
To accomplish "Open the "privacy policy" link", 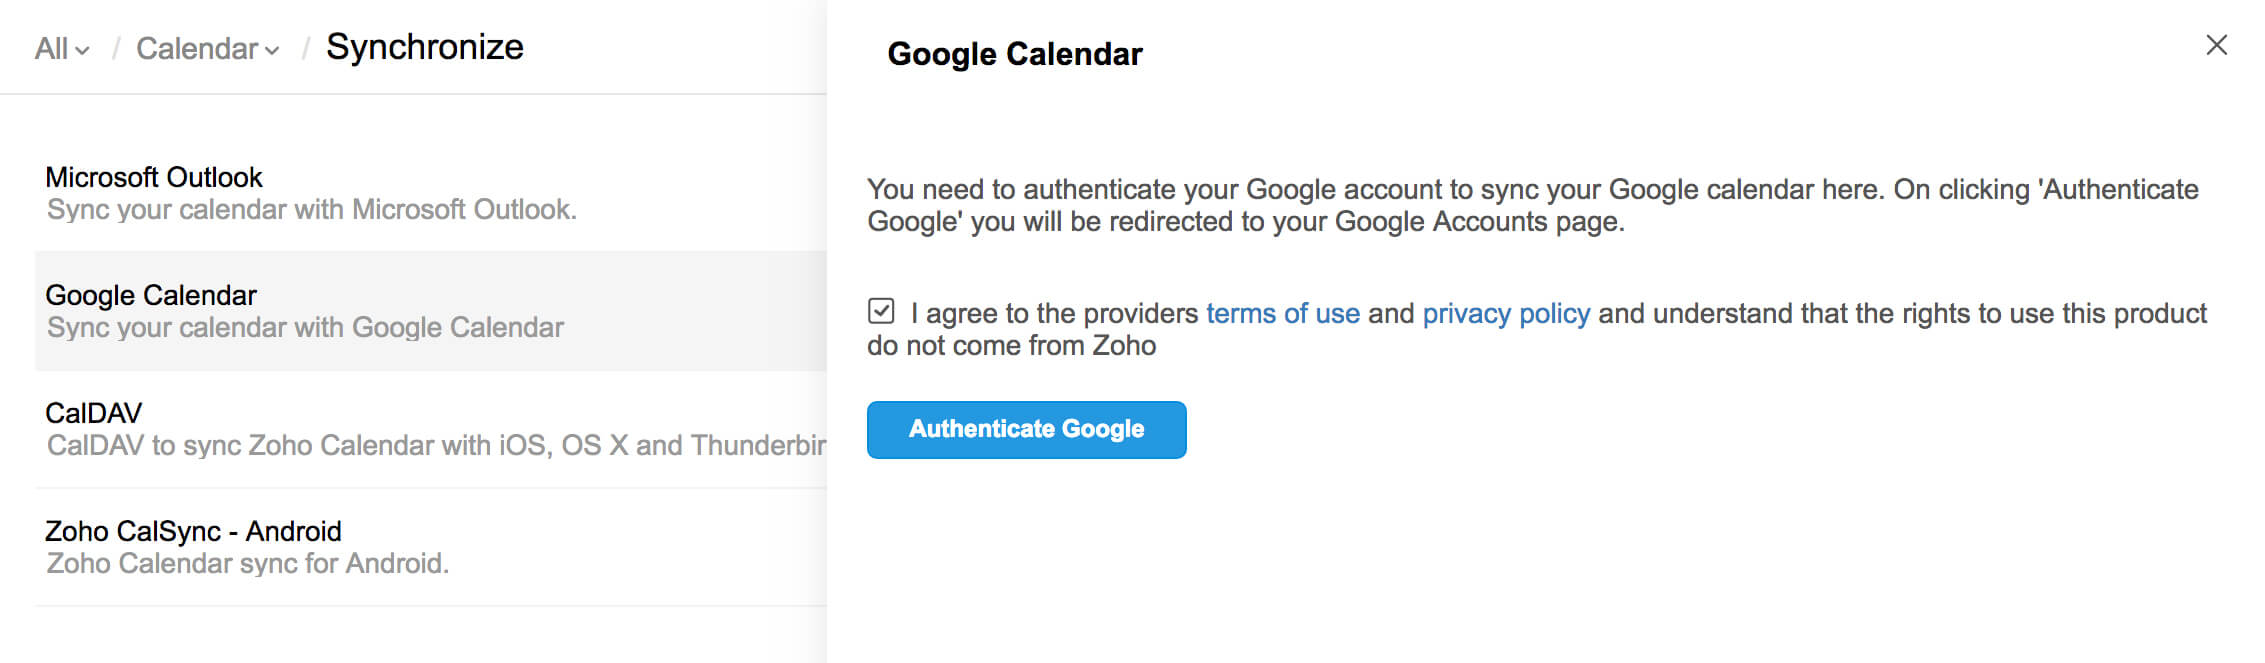I will (1505, 313).
